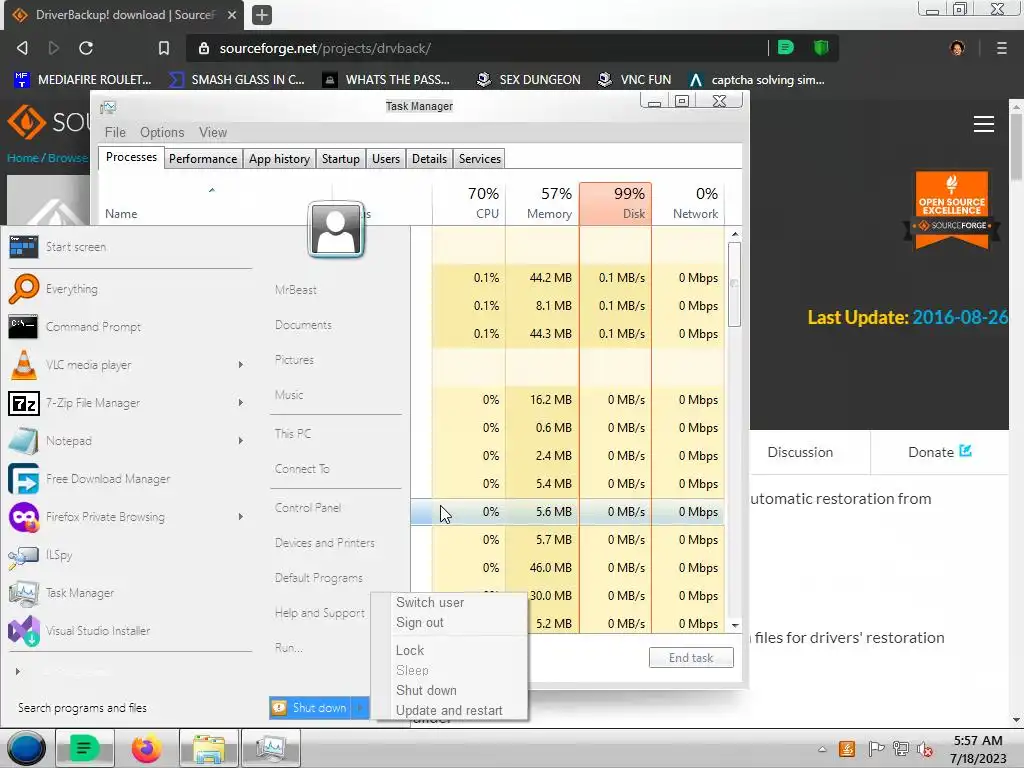Viewport: 1024px width, 768px height.
Task: Switch to the App history tab
Action: (x=279, y=159)
